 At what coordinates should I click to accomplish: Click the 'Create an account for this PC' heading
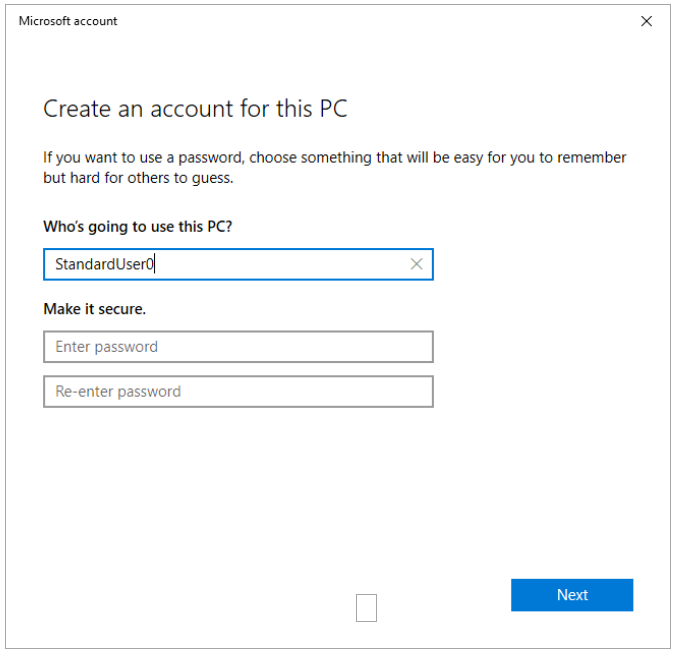point(195,109)
